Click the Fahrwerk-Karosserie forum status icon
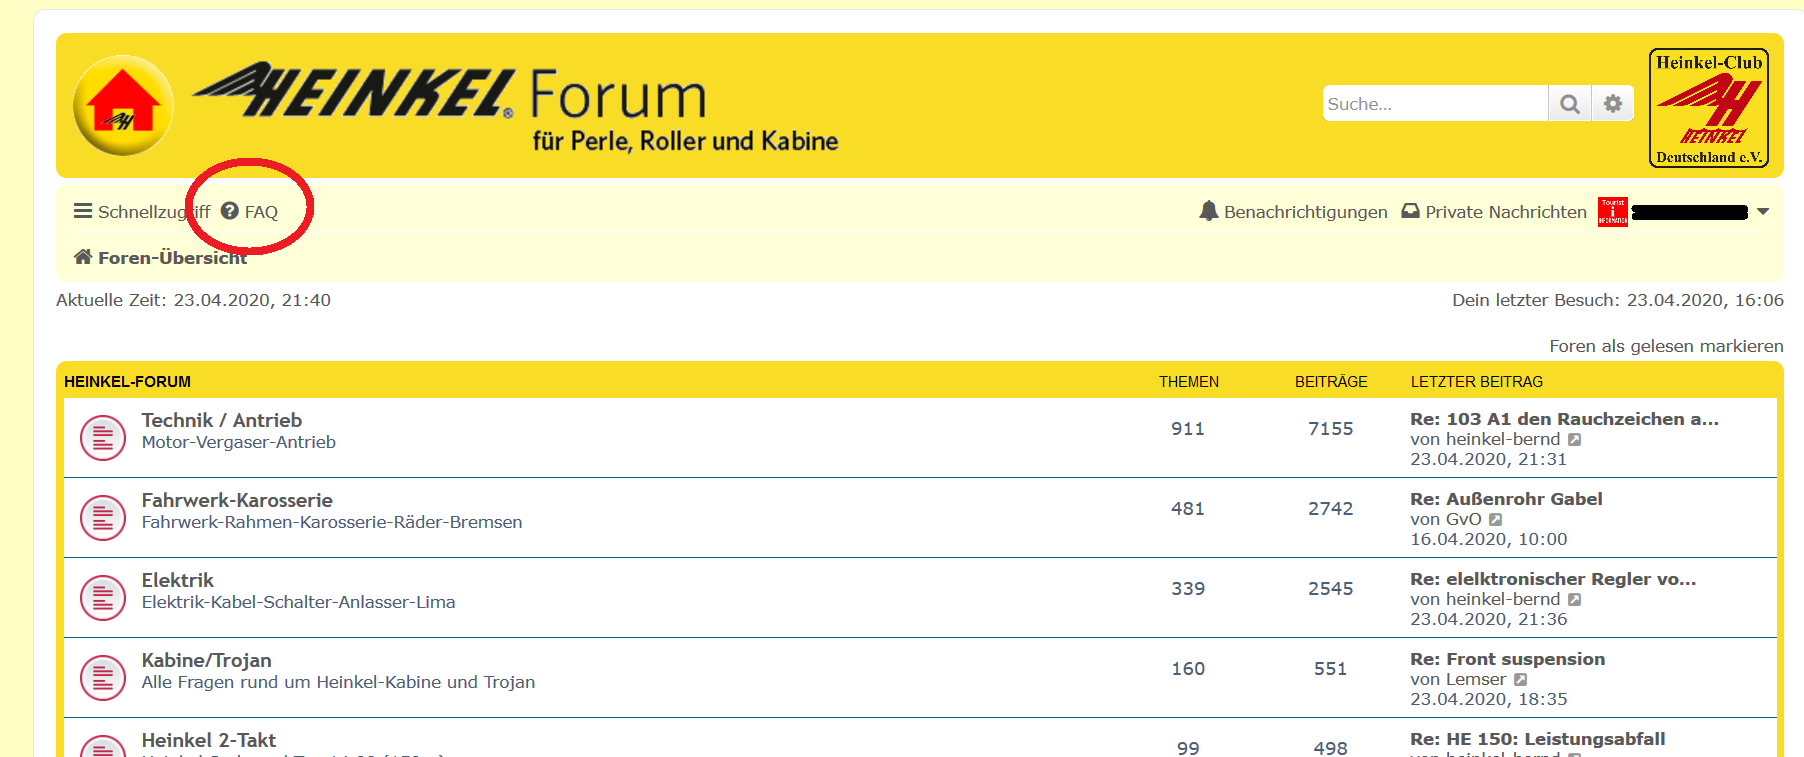This screenshot has height=757, width=1804. pyautogui.click(x=103, y=518)
